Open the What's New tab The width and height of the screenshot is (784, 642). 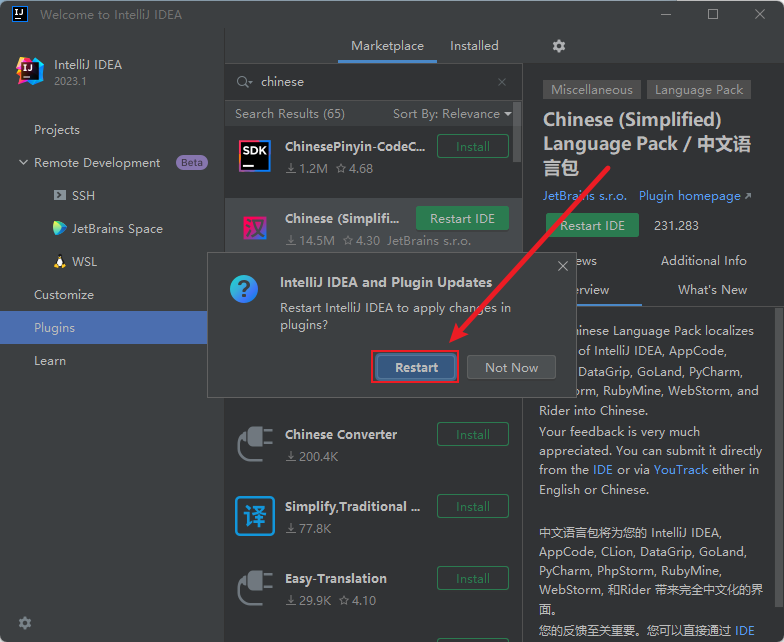712,290
